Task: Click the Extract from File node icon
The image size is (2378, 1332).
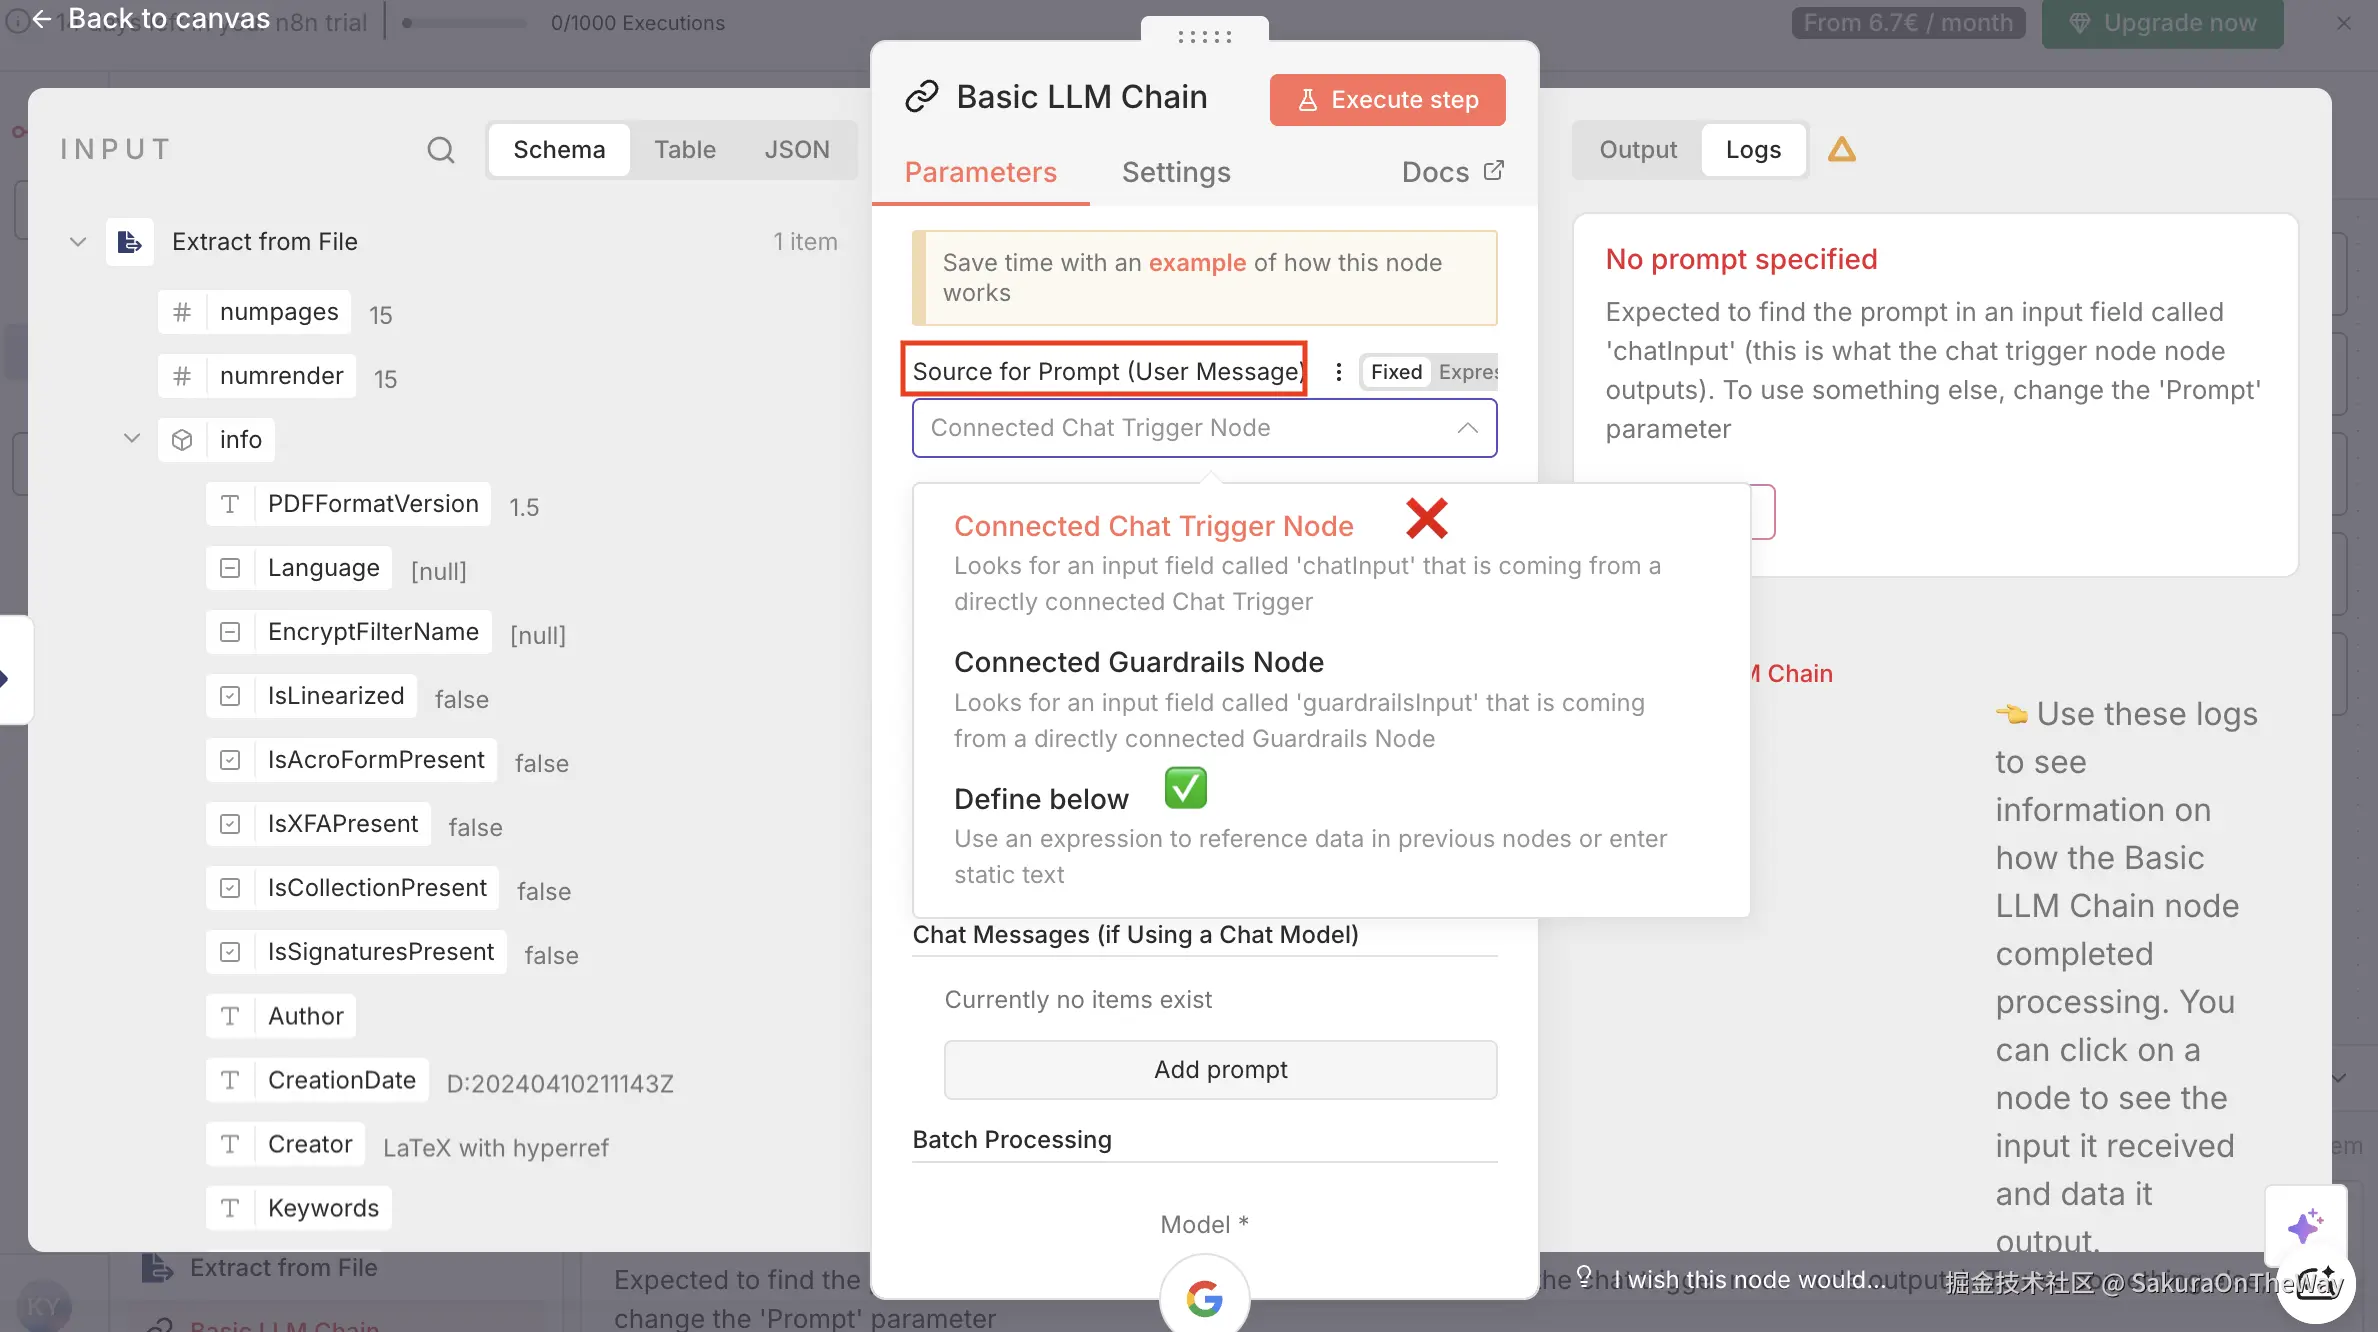Action: coord(130,242)
